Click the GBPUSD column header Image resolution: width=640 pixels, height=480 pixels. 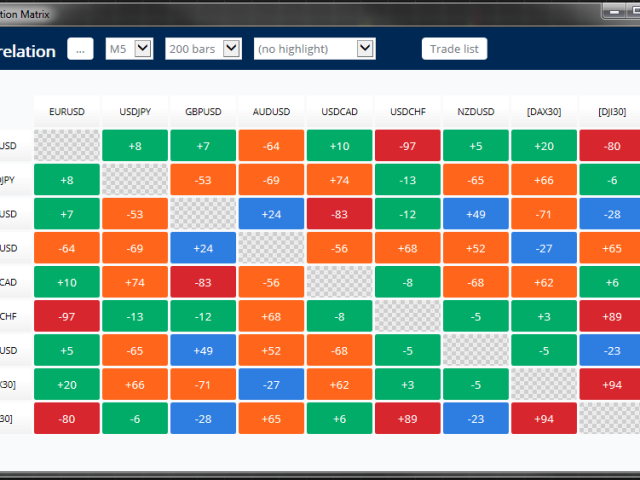tap(203, 112)
